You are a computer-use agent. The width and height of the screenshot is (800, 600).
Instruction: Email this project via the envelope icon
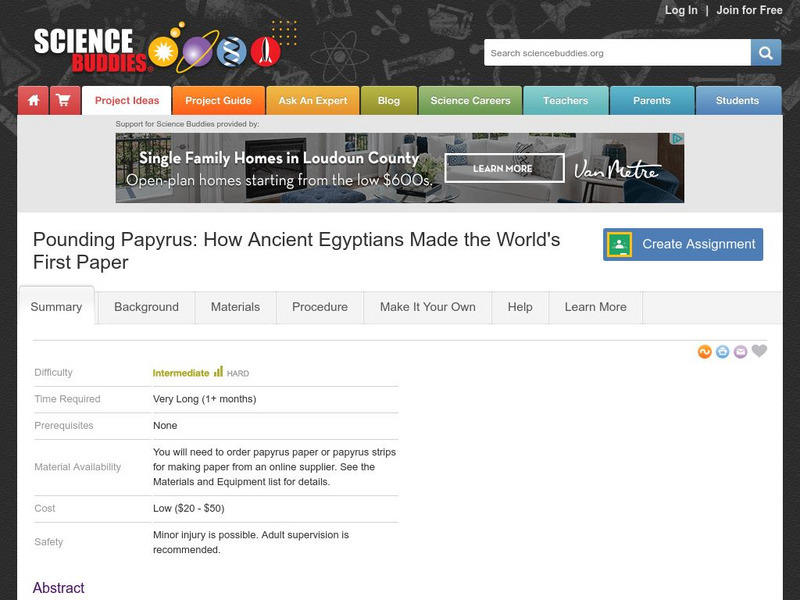(740, 351)
